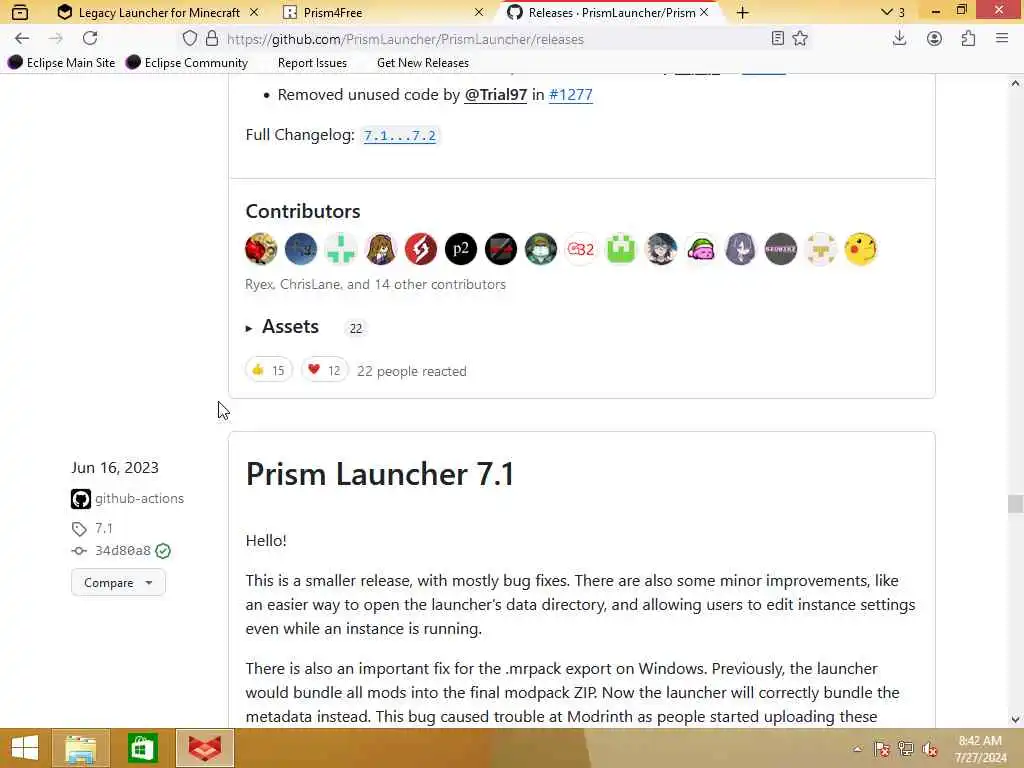This screenshot has height=768, width=1024.
Task: Open the Windows Store taskbar icon
Action: coord(142,748)
